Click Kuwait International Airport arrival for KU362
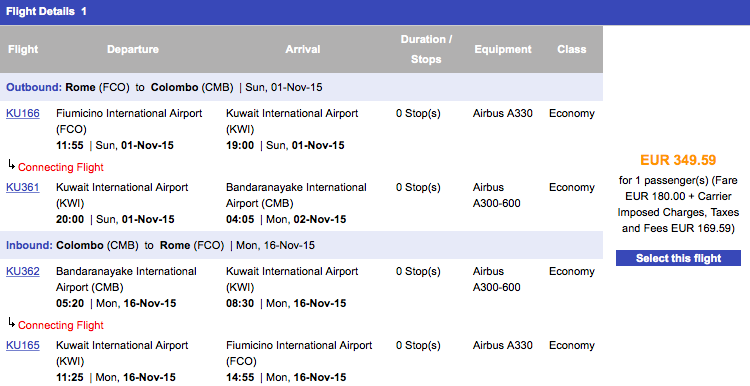 tap(292, 279)
